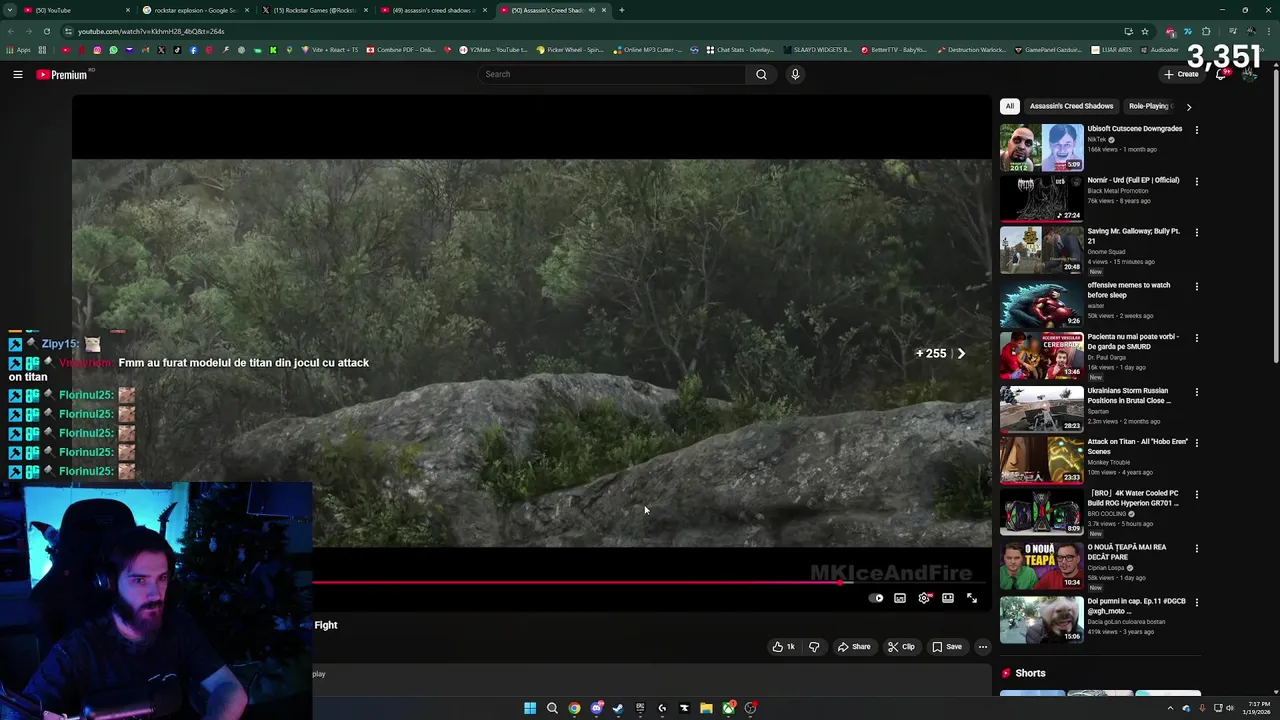Open Apps bookmarks shortcut
The width and height of the screenshot is (1280, 720).
19,50
